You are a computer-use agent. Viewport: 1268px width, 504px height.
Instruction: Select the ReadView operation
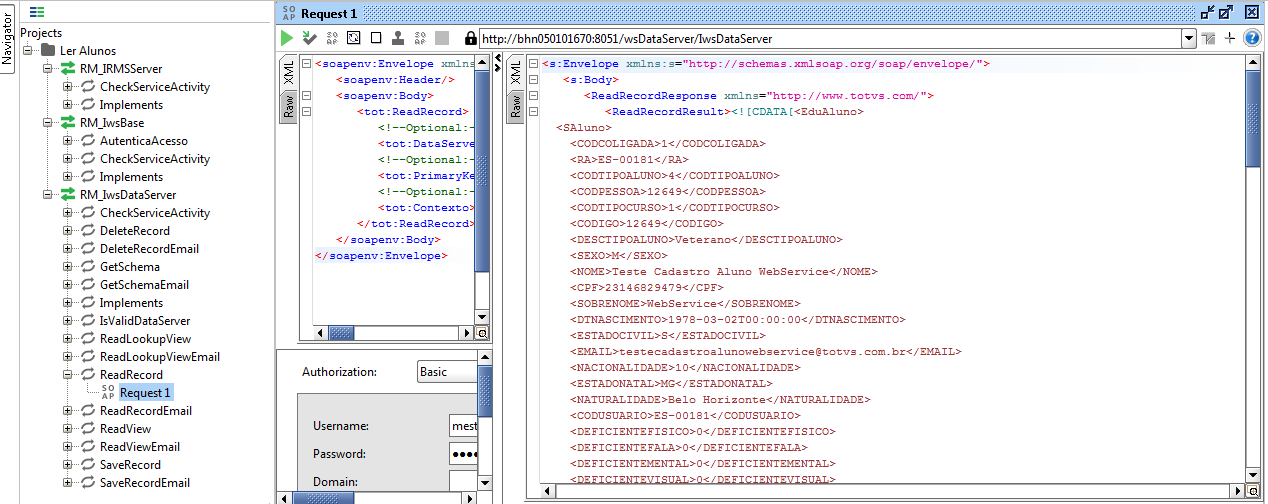(x=125, y=429)
